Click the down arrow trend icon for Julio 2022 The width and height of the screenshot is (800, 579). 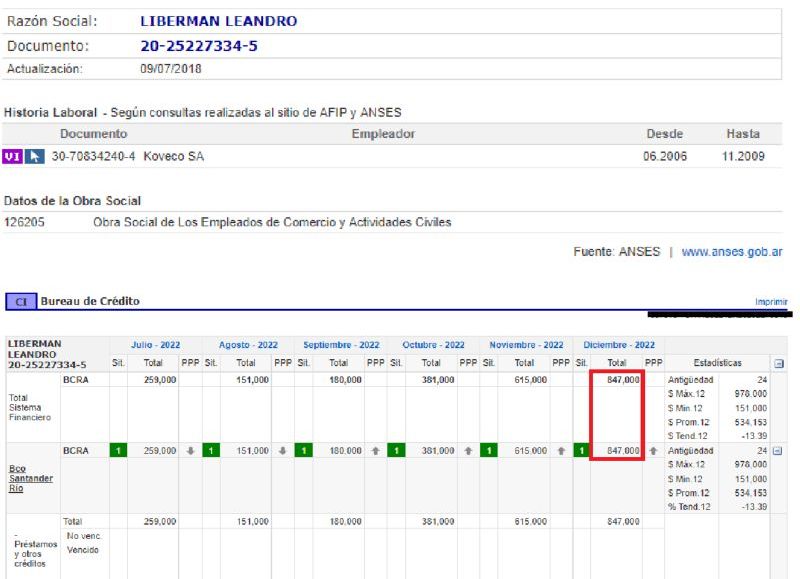190,451
